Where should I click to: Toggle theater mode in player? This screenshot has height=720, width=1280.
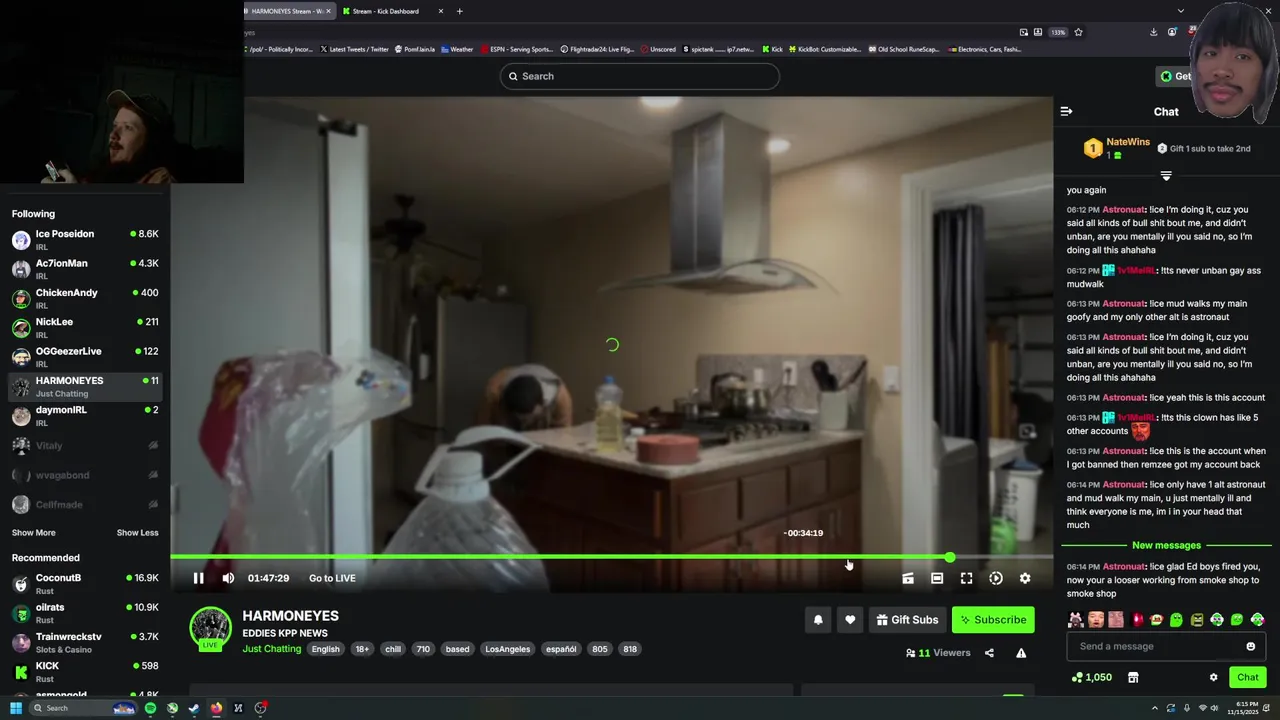tap(937, 578)
